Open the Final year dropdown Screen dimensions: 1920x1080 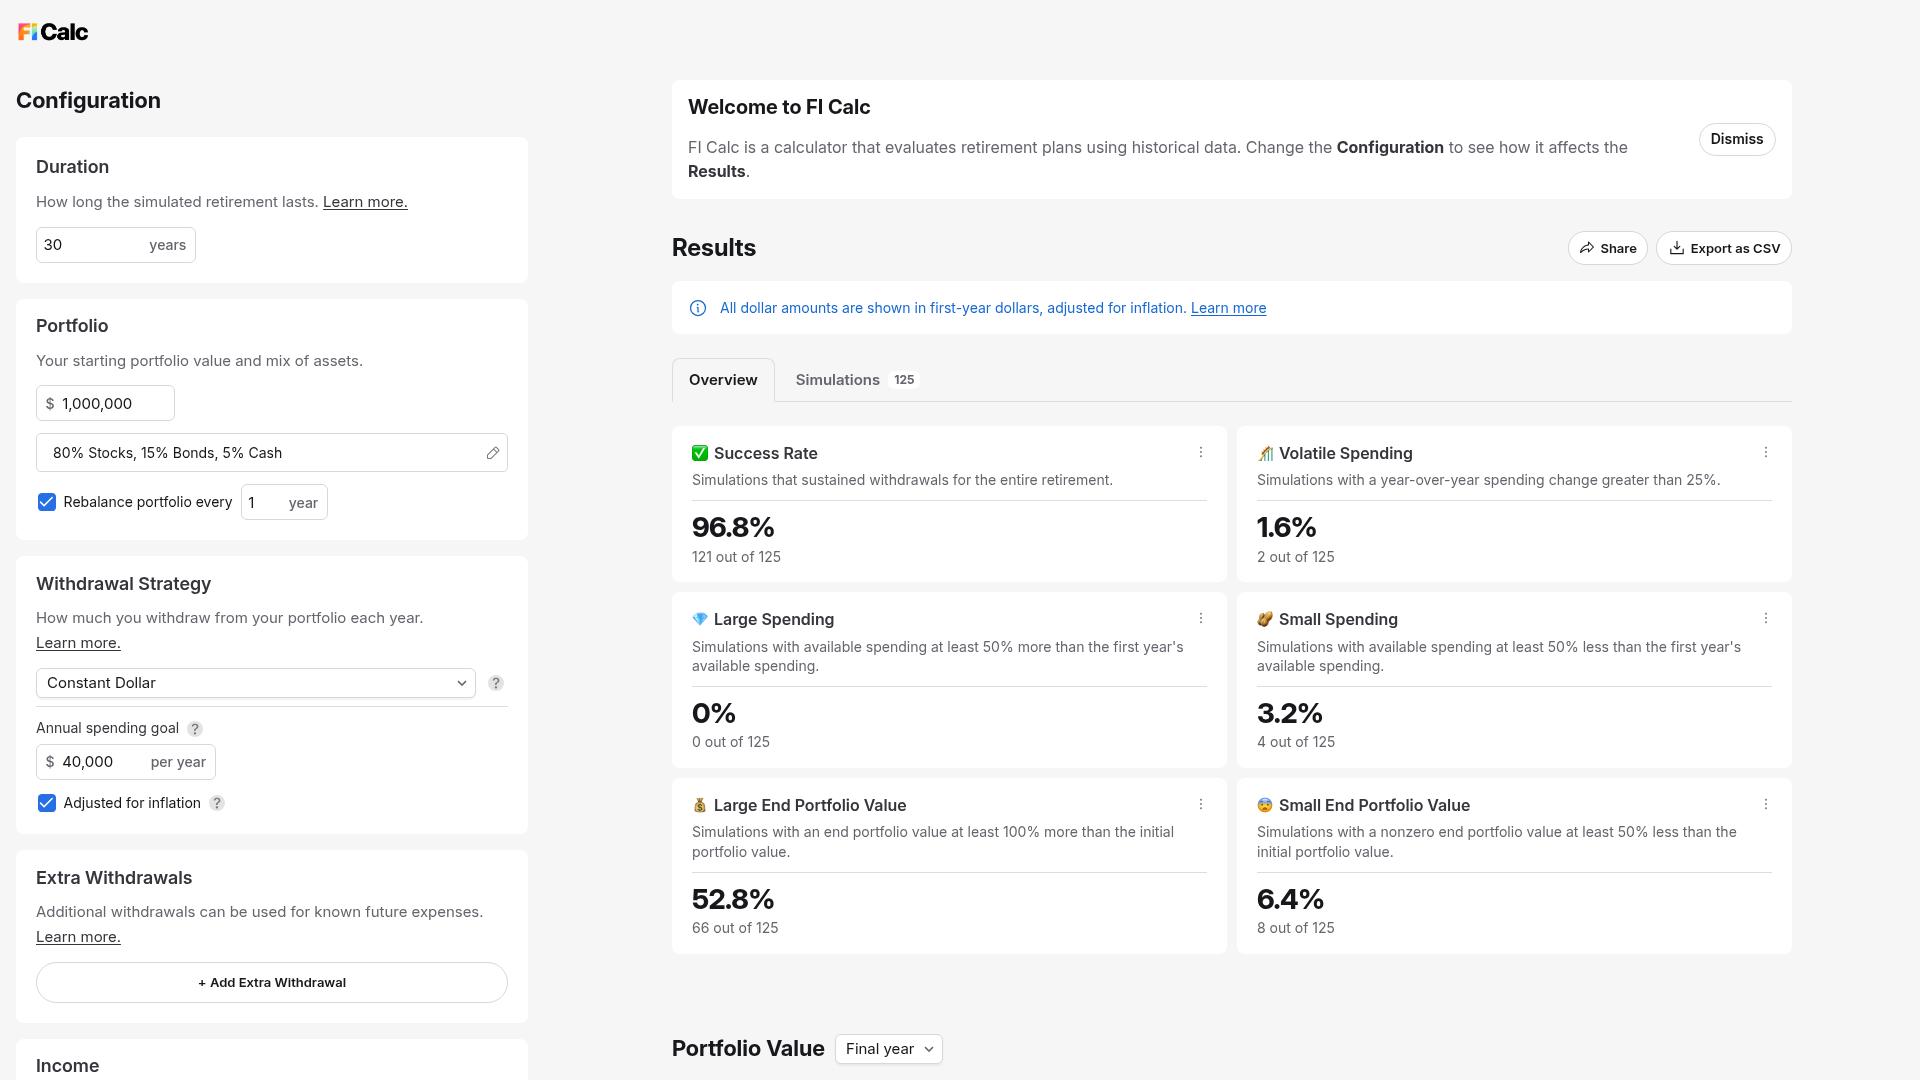tap(888, 1049)
